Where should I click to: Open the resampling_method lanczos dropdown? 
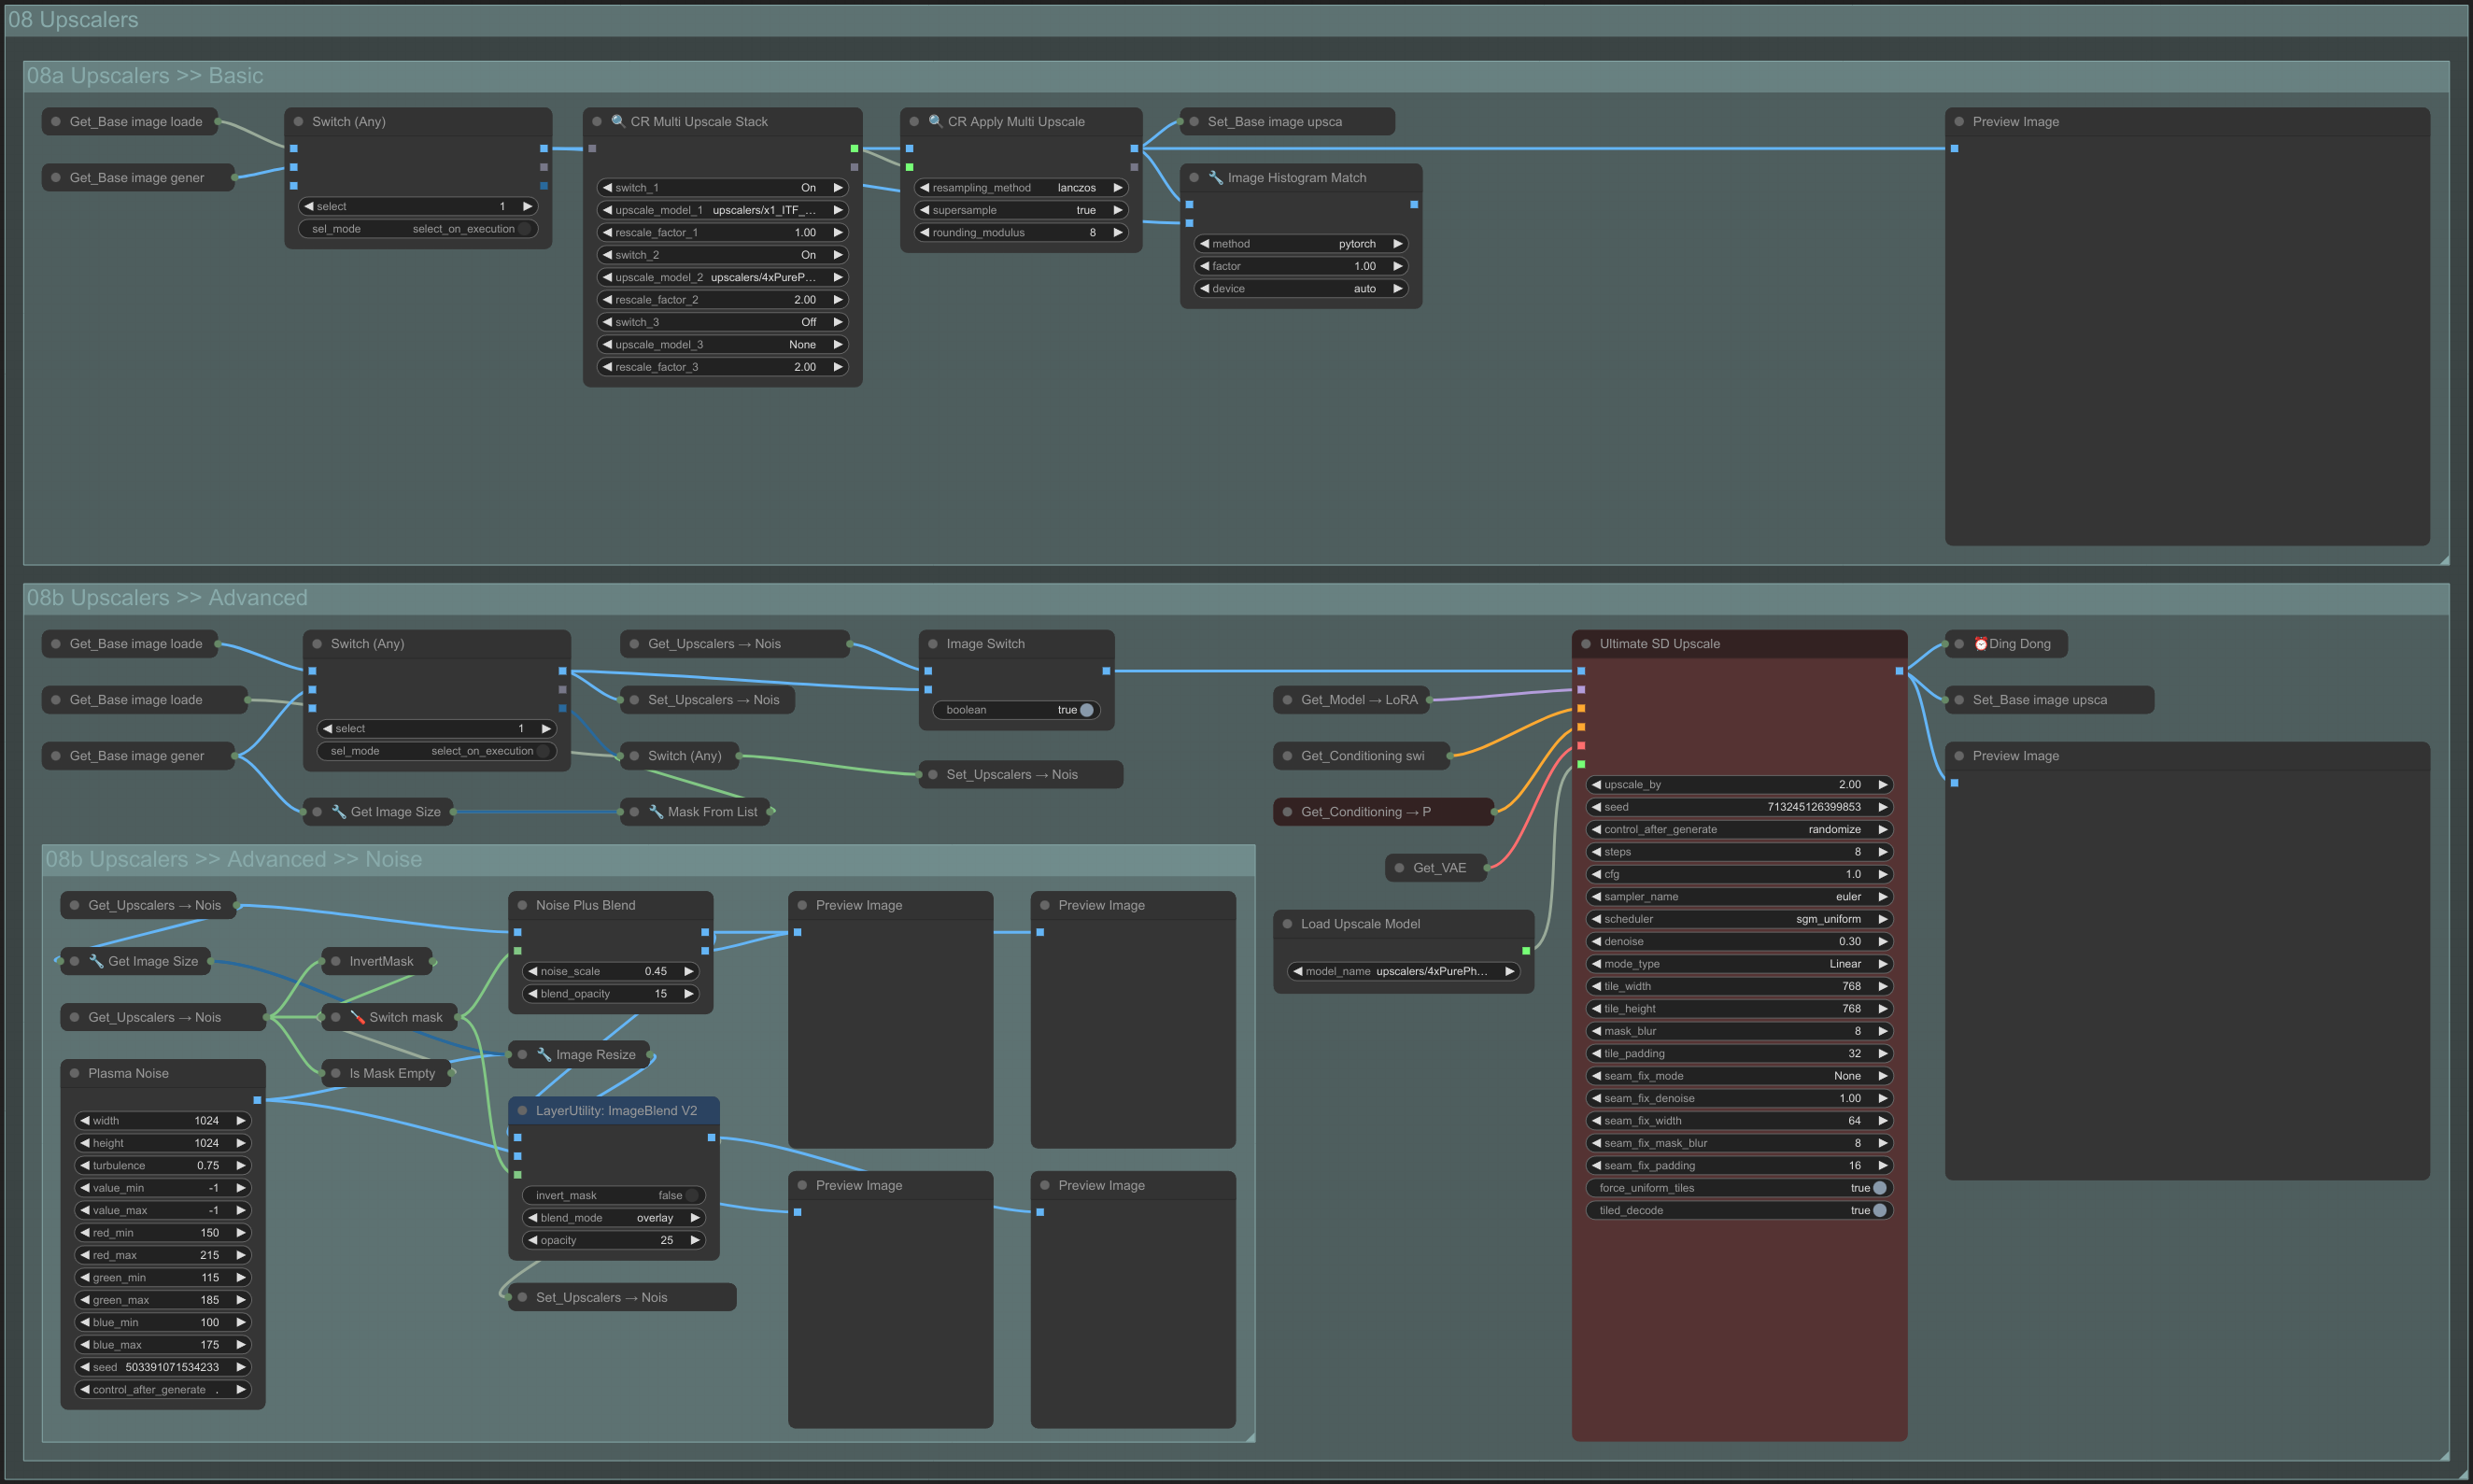point(1021,188)
